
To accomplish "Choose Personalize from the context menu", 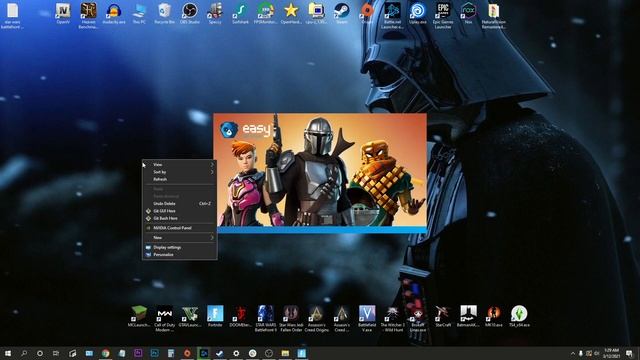I will pyautogui.click(x=180, y=255).
